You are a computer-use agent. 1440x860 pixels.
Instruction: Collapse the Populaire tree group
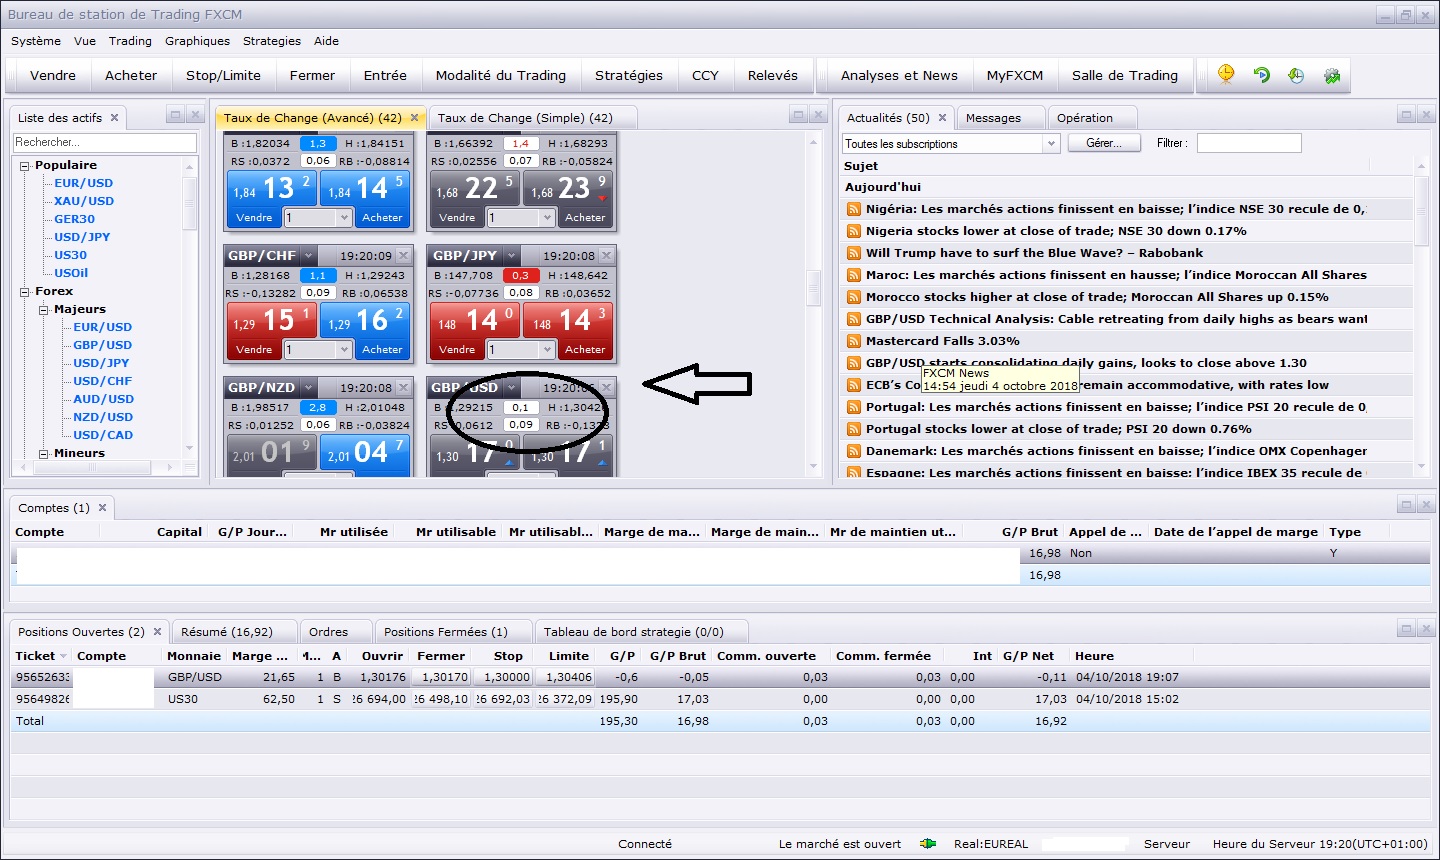click(25, 166)
